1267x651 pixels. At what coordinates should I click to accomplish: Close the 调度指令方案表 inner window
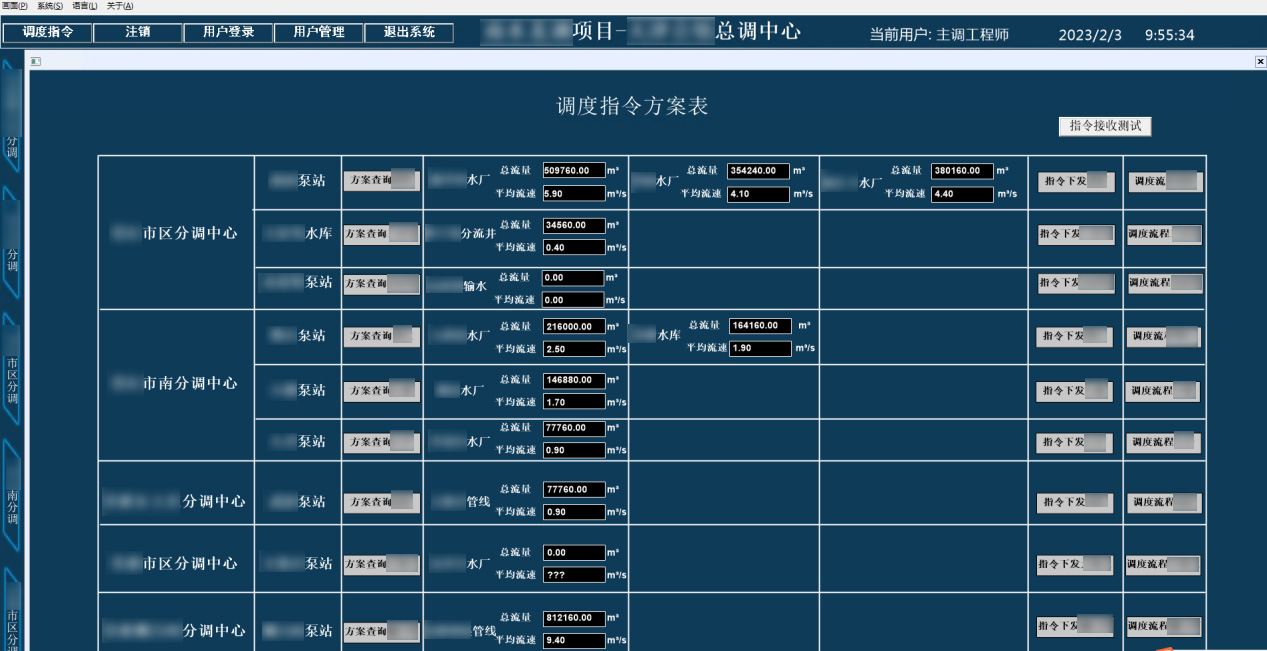coord(1260,62)
